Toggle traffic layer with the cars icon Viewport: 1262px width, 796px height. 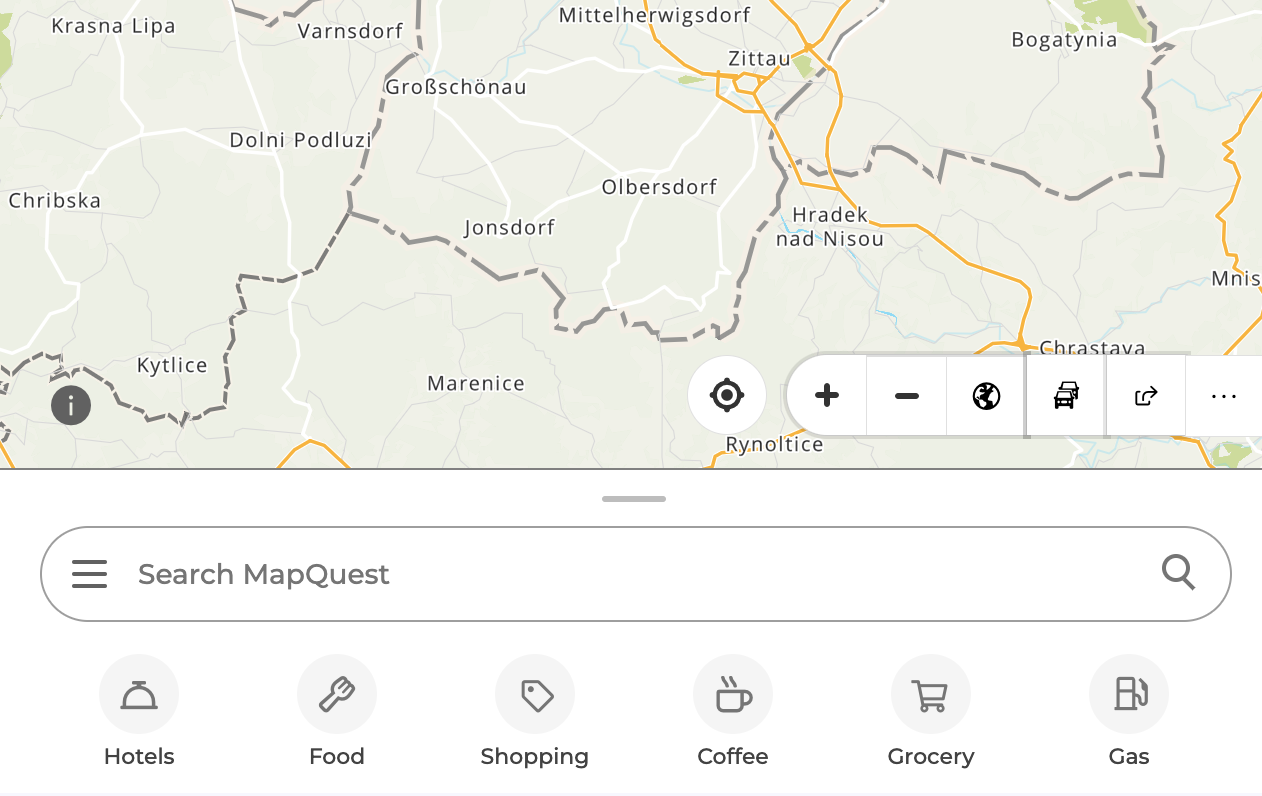(1066, 396)
